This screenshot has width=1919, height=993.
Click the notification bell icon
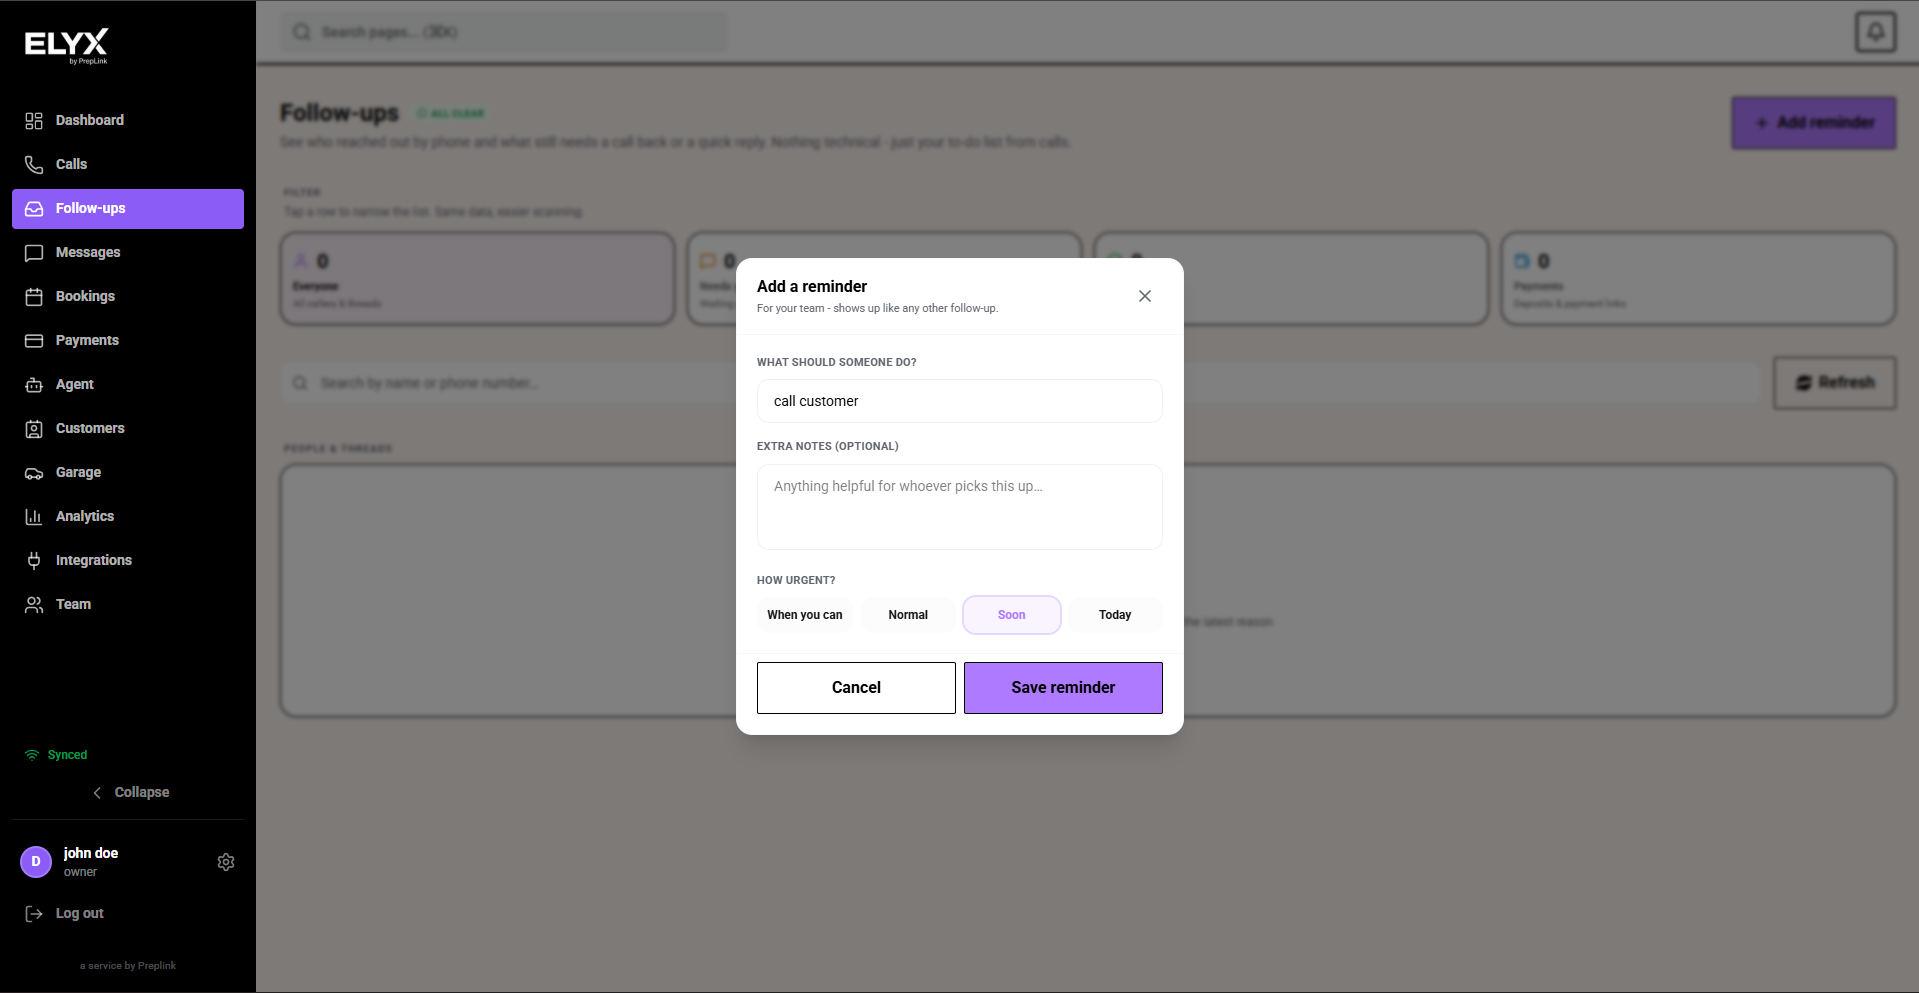tap(1876, 32)
